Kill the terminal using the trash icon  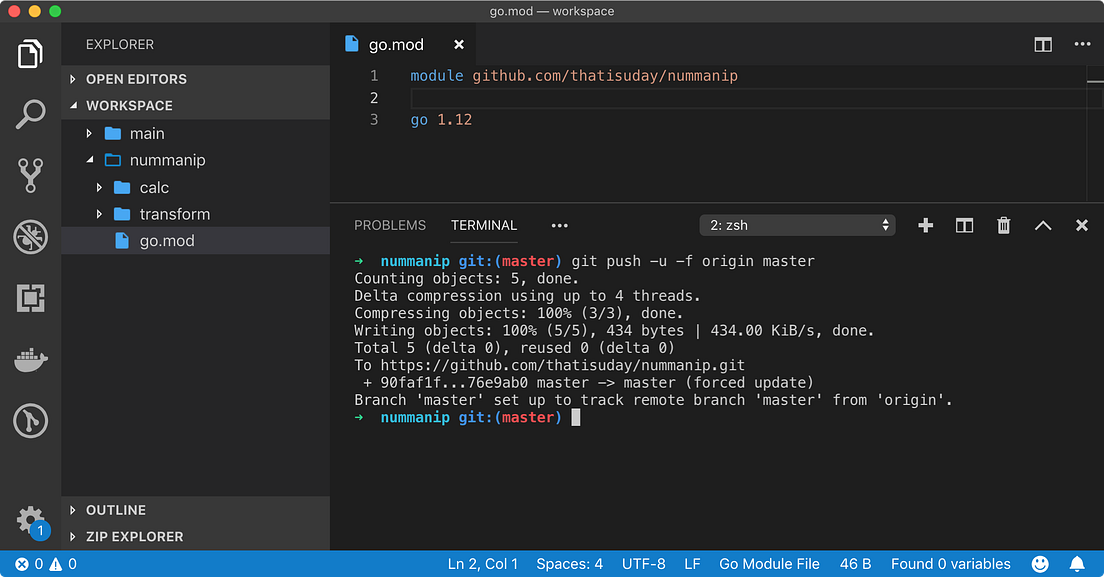coord(1003,225)
